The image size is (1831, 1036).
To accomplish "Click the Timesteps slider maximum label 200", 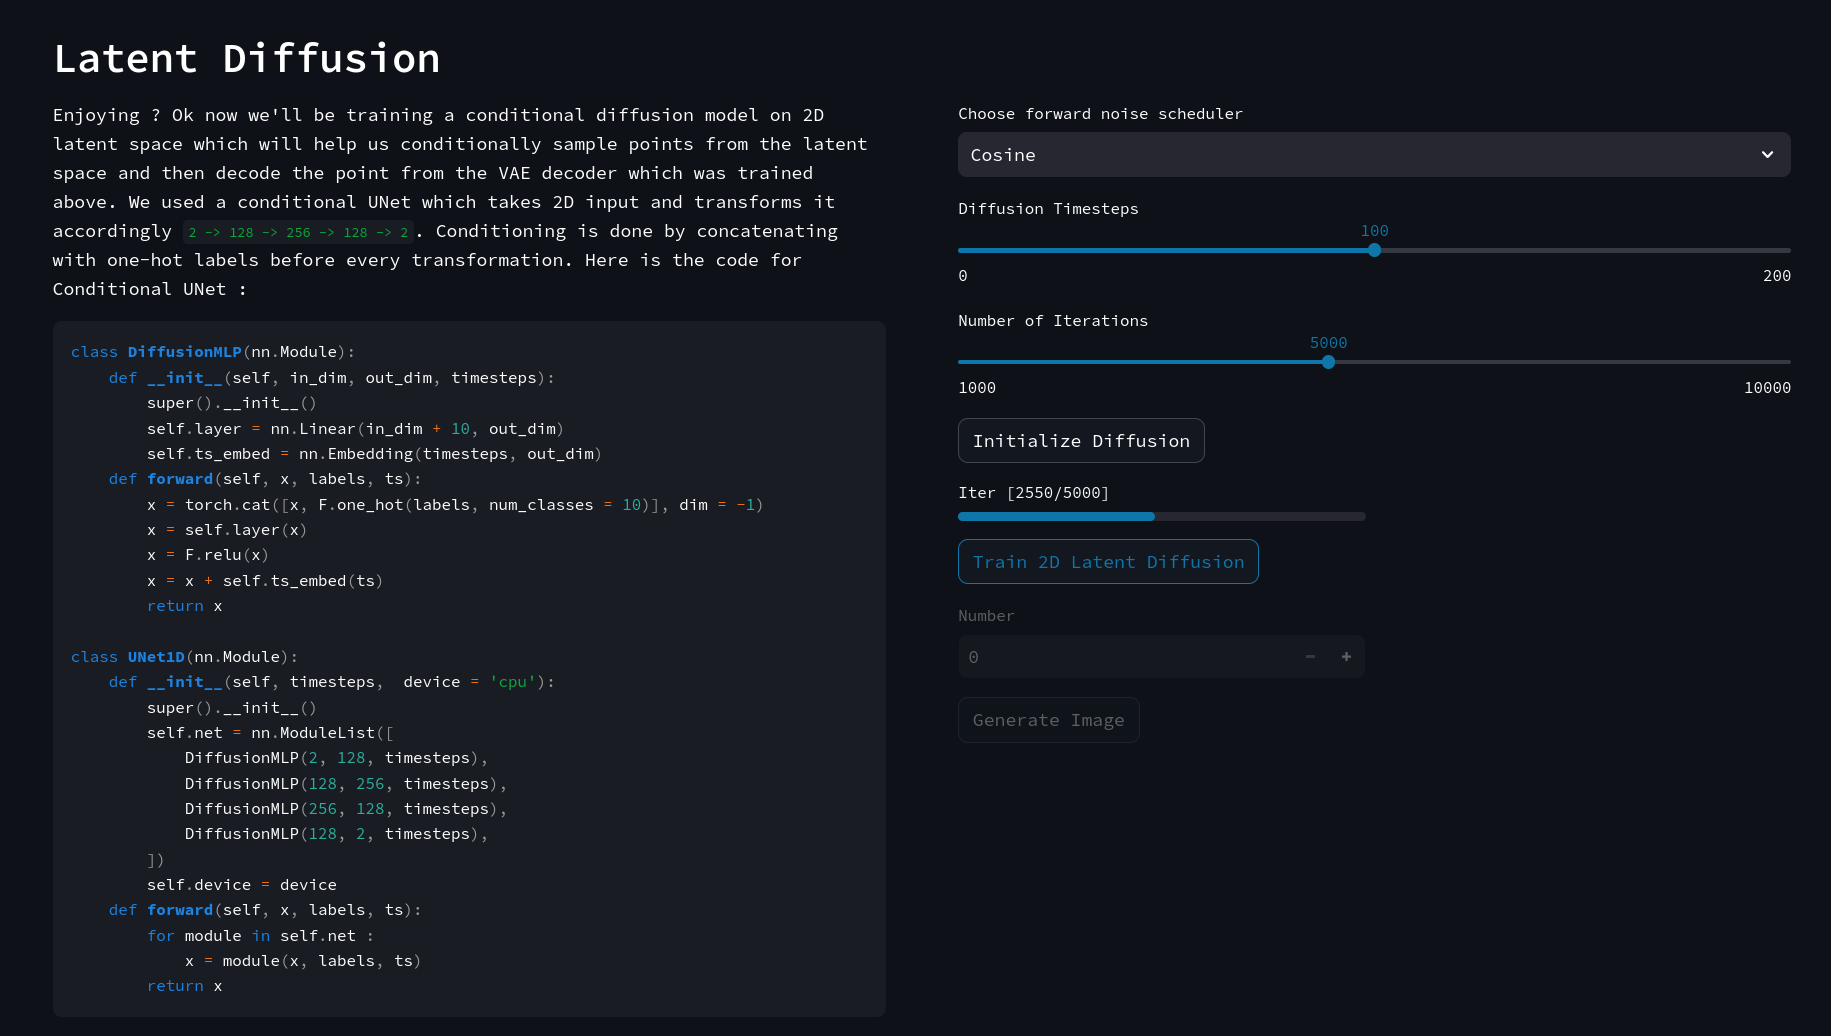I will (x=1776, y=276).
